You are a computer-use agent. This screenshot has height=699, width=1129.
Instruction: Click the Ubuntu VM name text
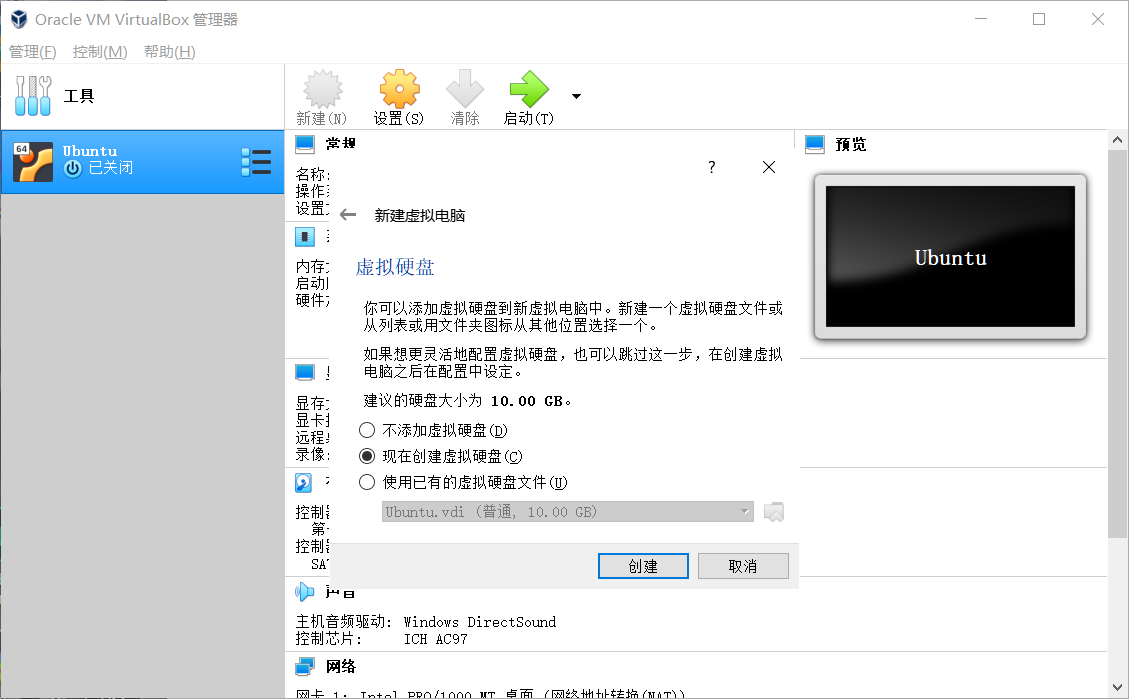pyautogui.click(x=89, y=151)
